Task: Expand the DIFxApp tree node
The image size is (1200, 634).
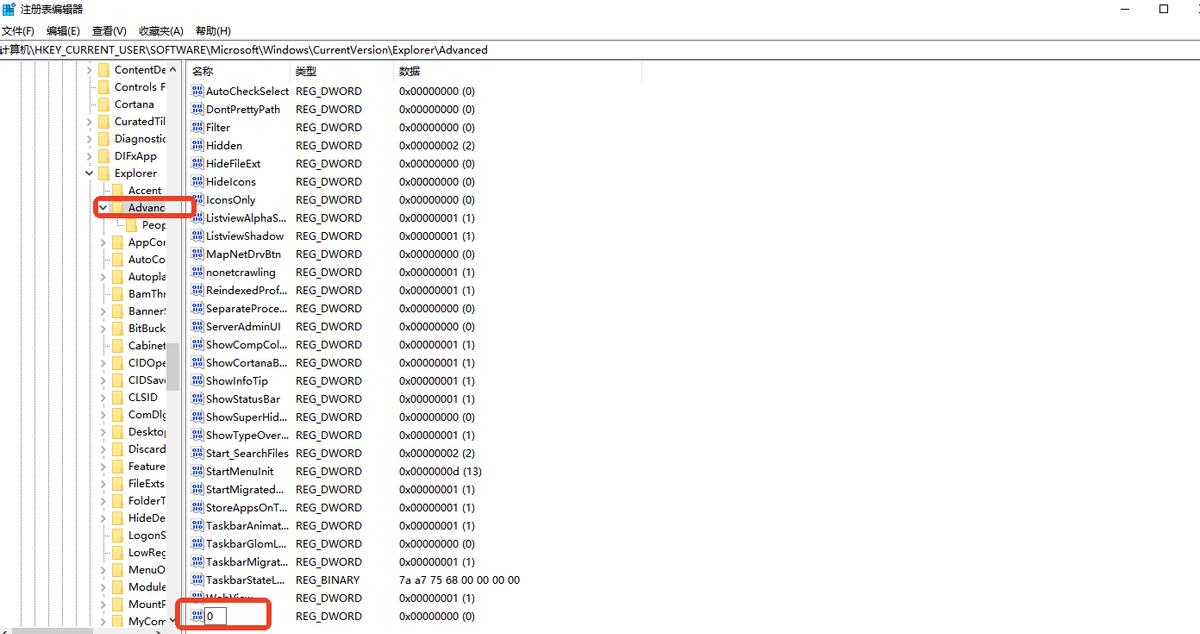Action: pos(89,156)
